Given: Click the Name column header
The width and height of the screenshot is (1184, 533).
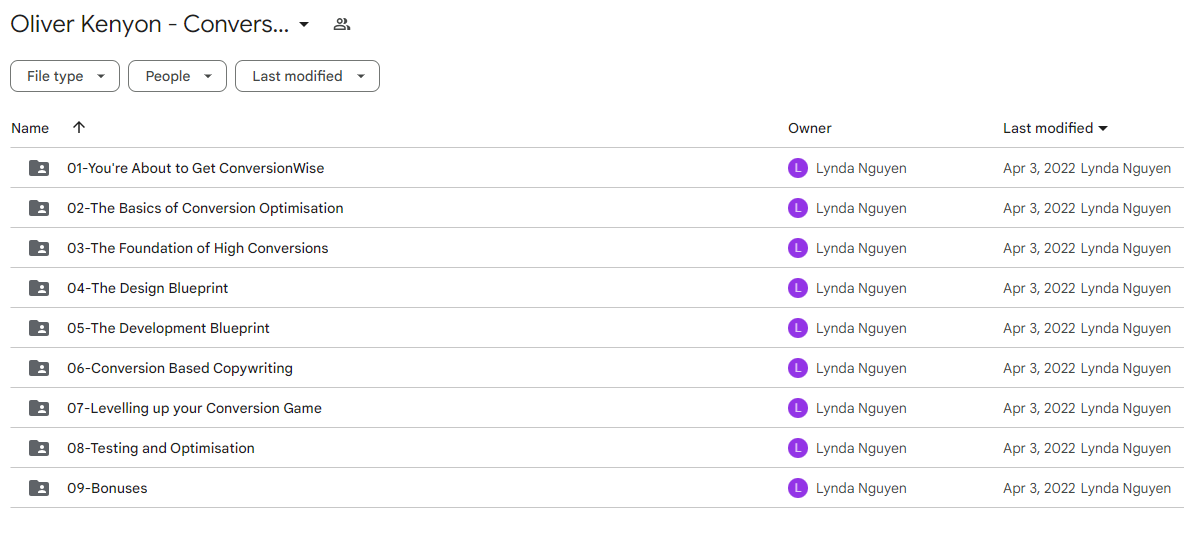Looking at the screenshot, I should 30,128.
